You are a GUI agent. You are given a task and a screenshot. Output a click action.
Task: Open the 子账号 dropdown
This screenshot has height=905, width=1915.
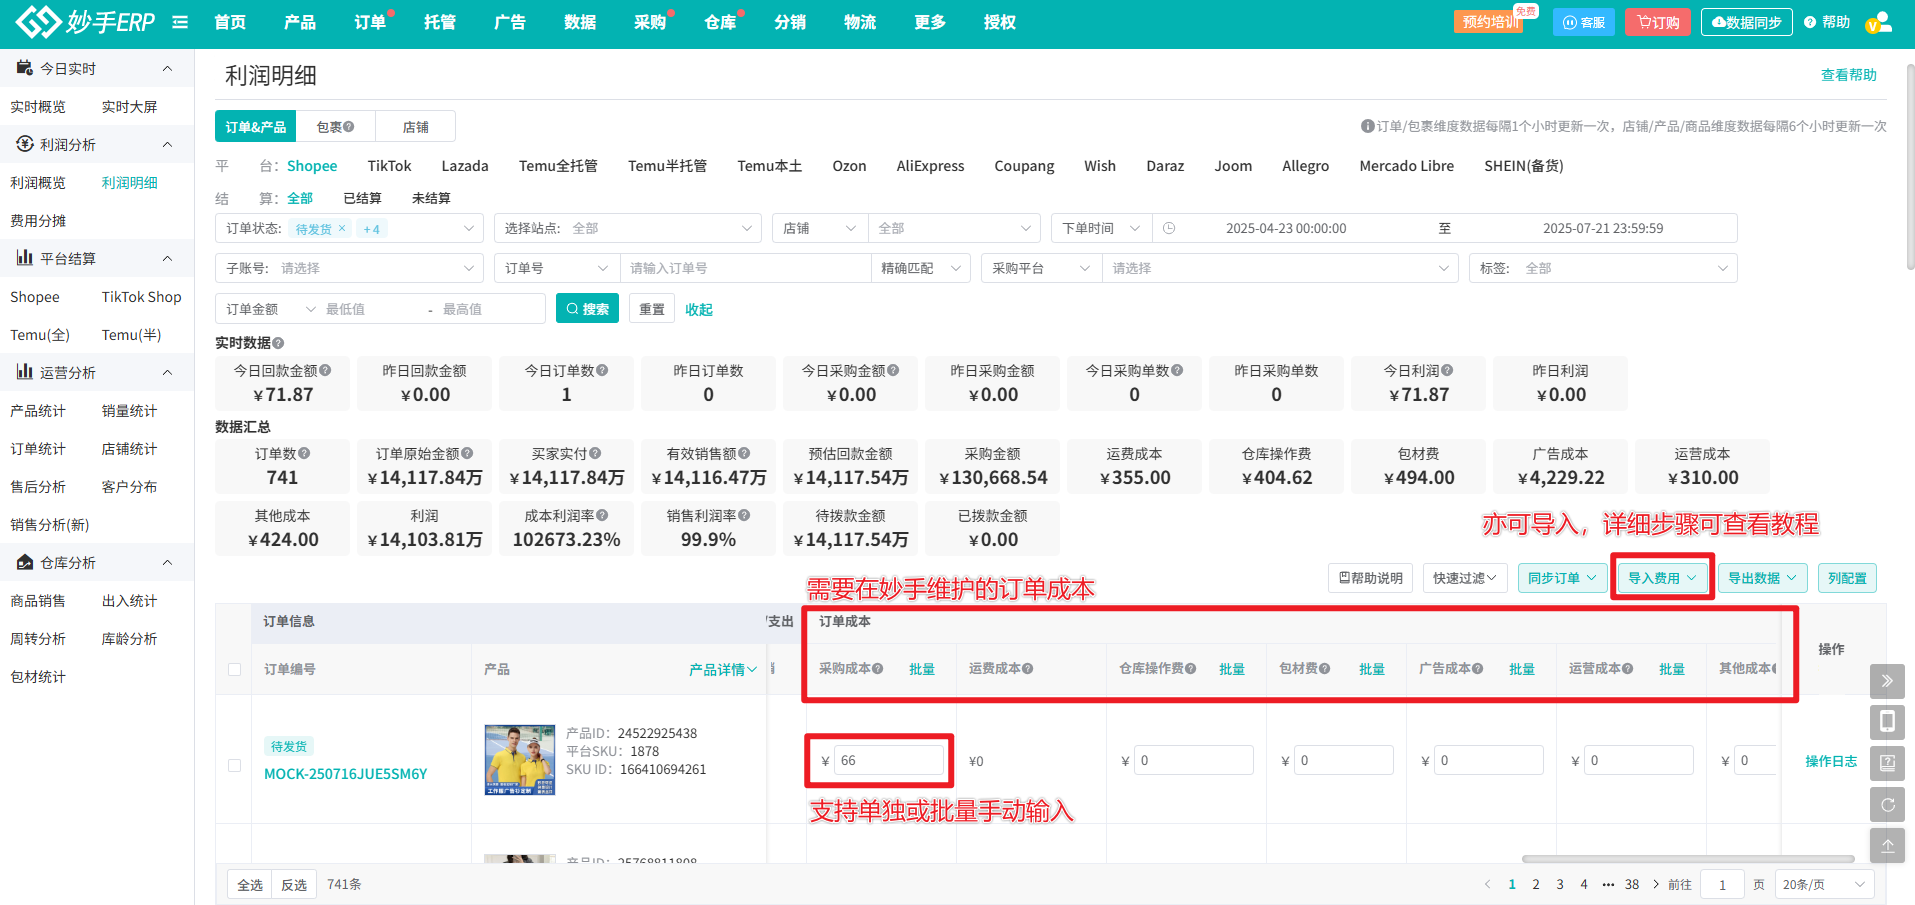pyautogui.click(x=349, y=268)
